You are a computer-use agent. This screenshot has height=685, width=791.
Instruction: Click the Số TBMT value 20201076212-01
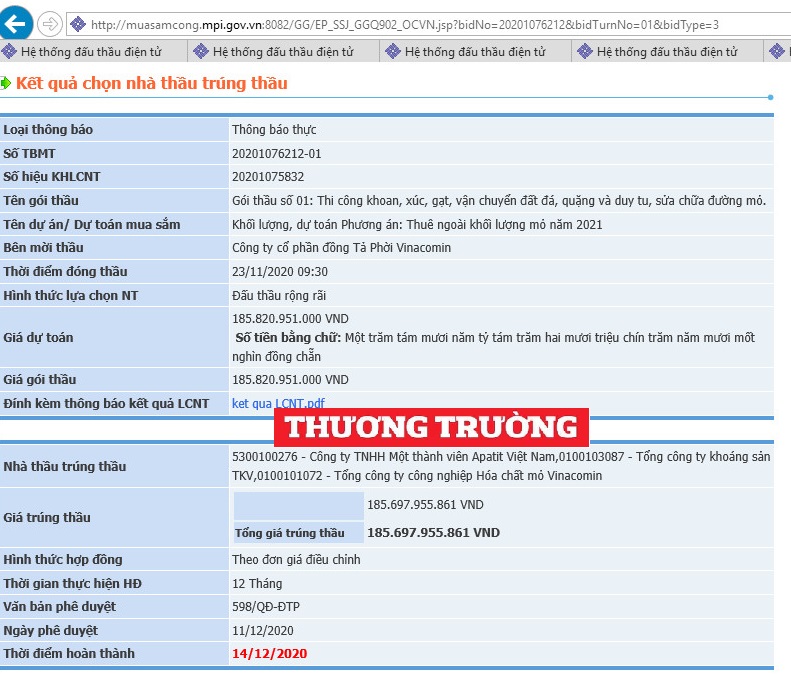[276, 153]
